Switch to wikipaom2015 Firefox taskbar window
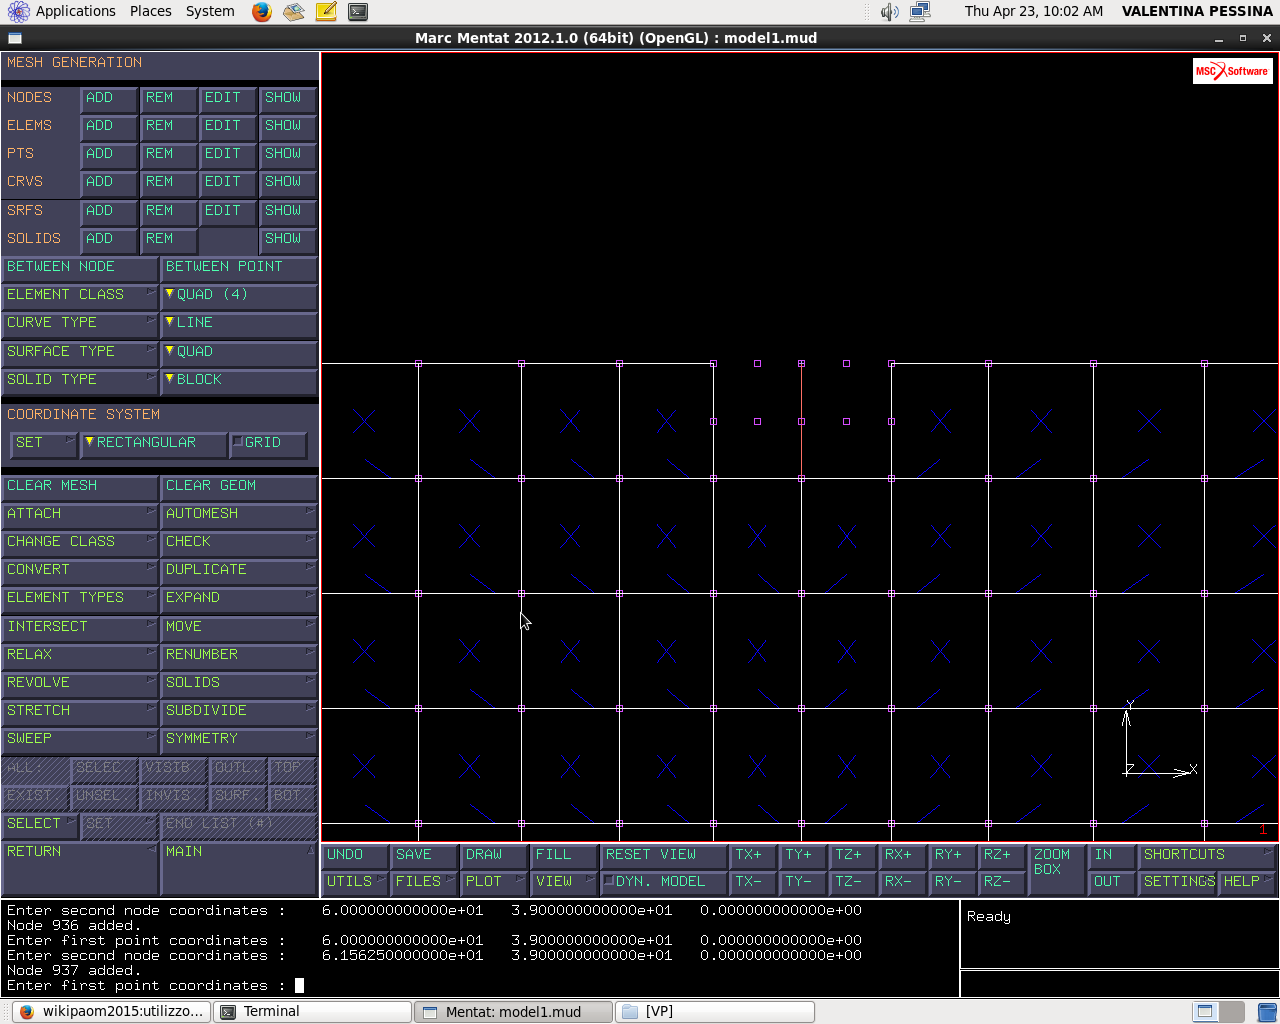1280x1024 pixels. [113, 1011]
